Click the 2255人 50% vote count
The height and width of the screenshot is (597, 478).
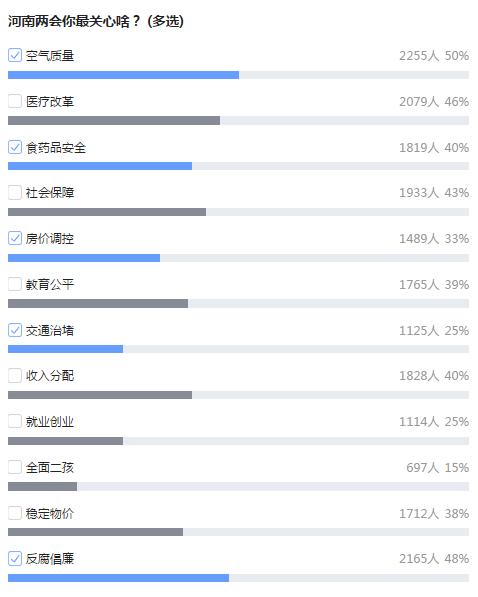coord(434,56)
